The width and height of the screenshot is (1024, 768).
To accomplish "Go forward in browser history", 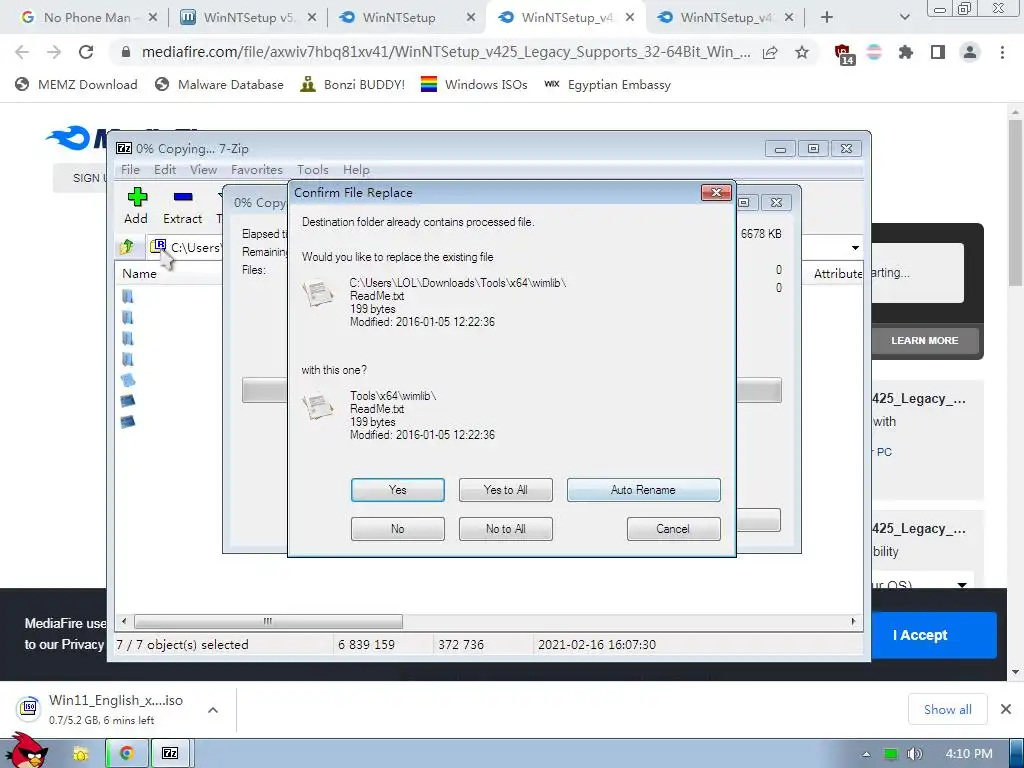I will [x=54, y=52].
